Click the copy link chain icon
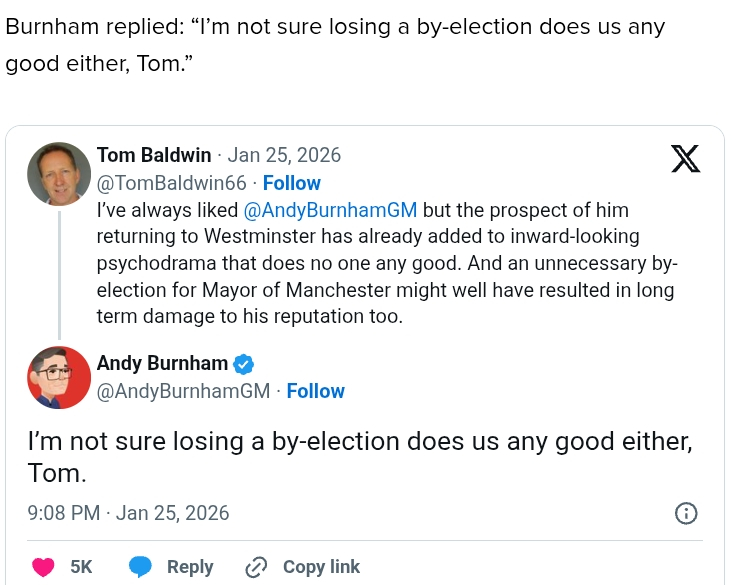737x585 pixels. coord(257,567)
